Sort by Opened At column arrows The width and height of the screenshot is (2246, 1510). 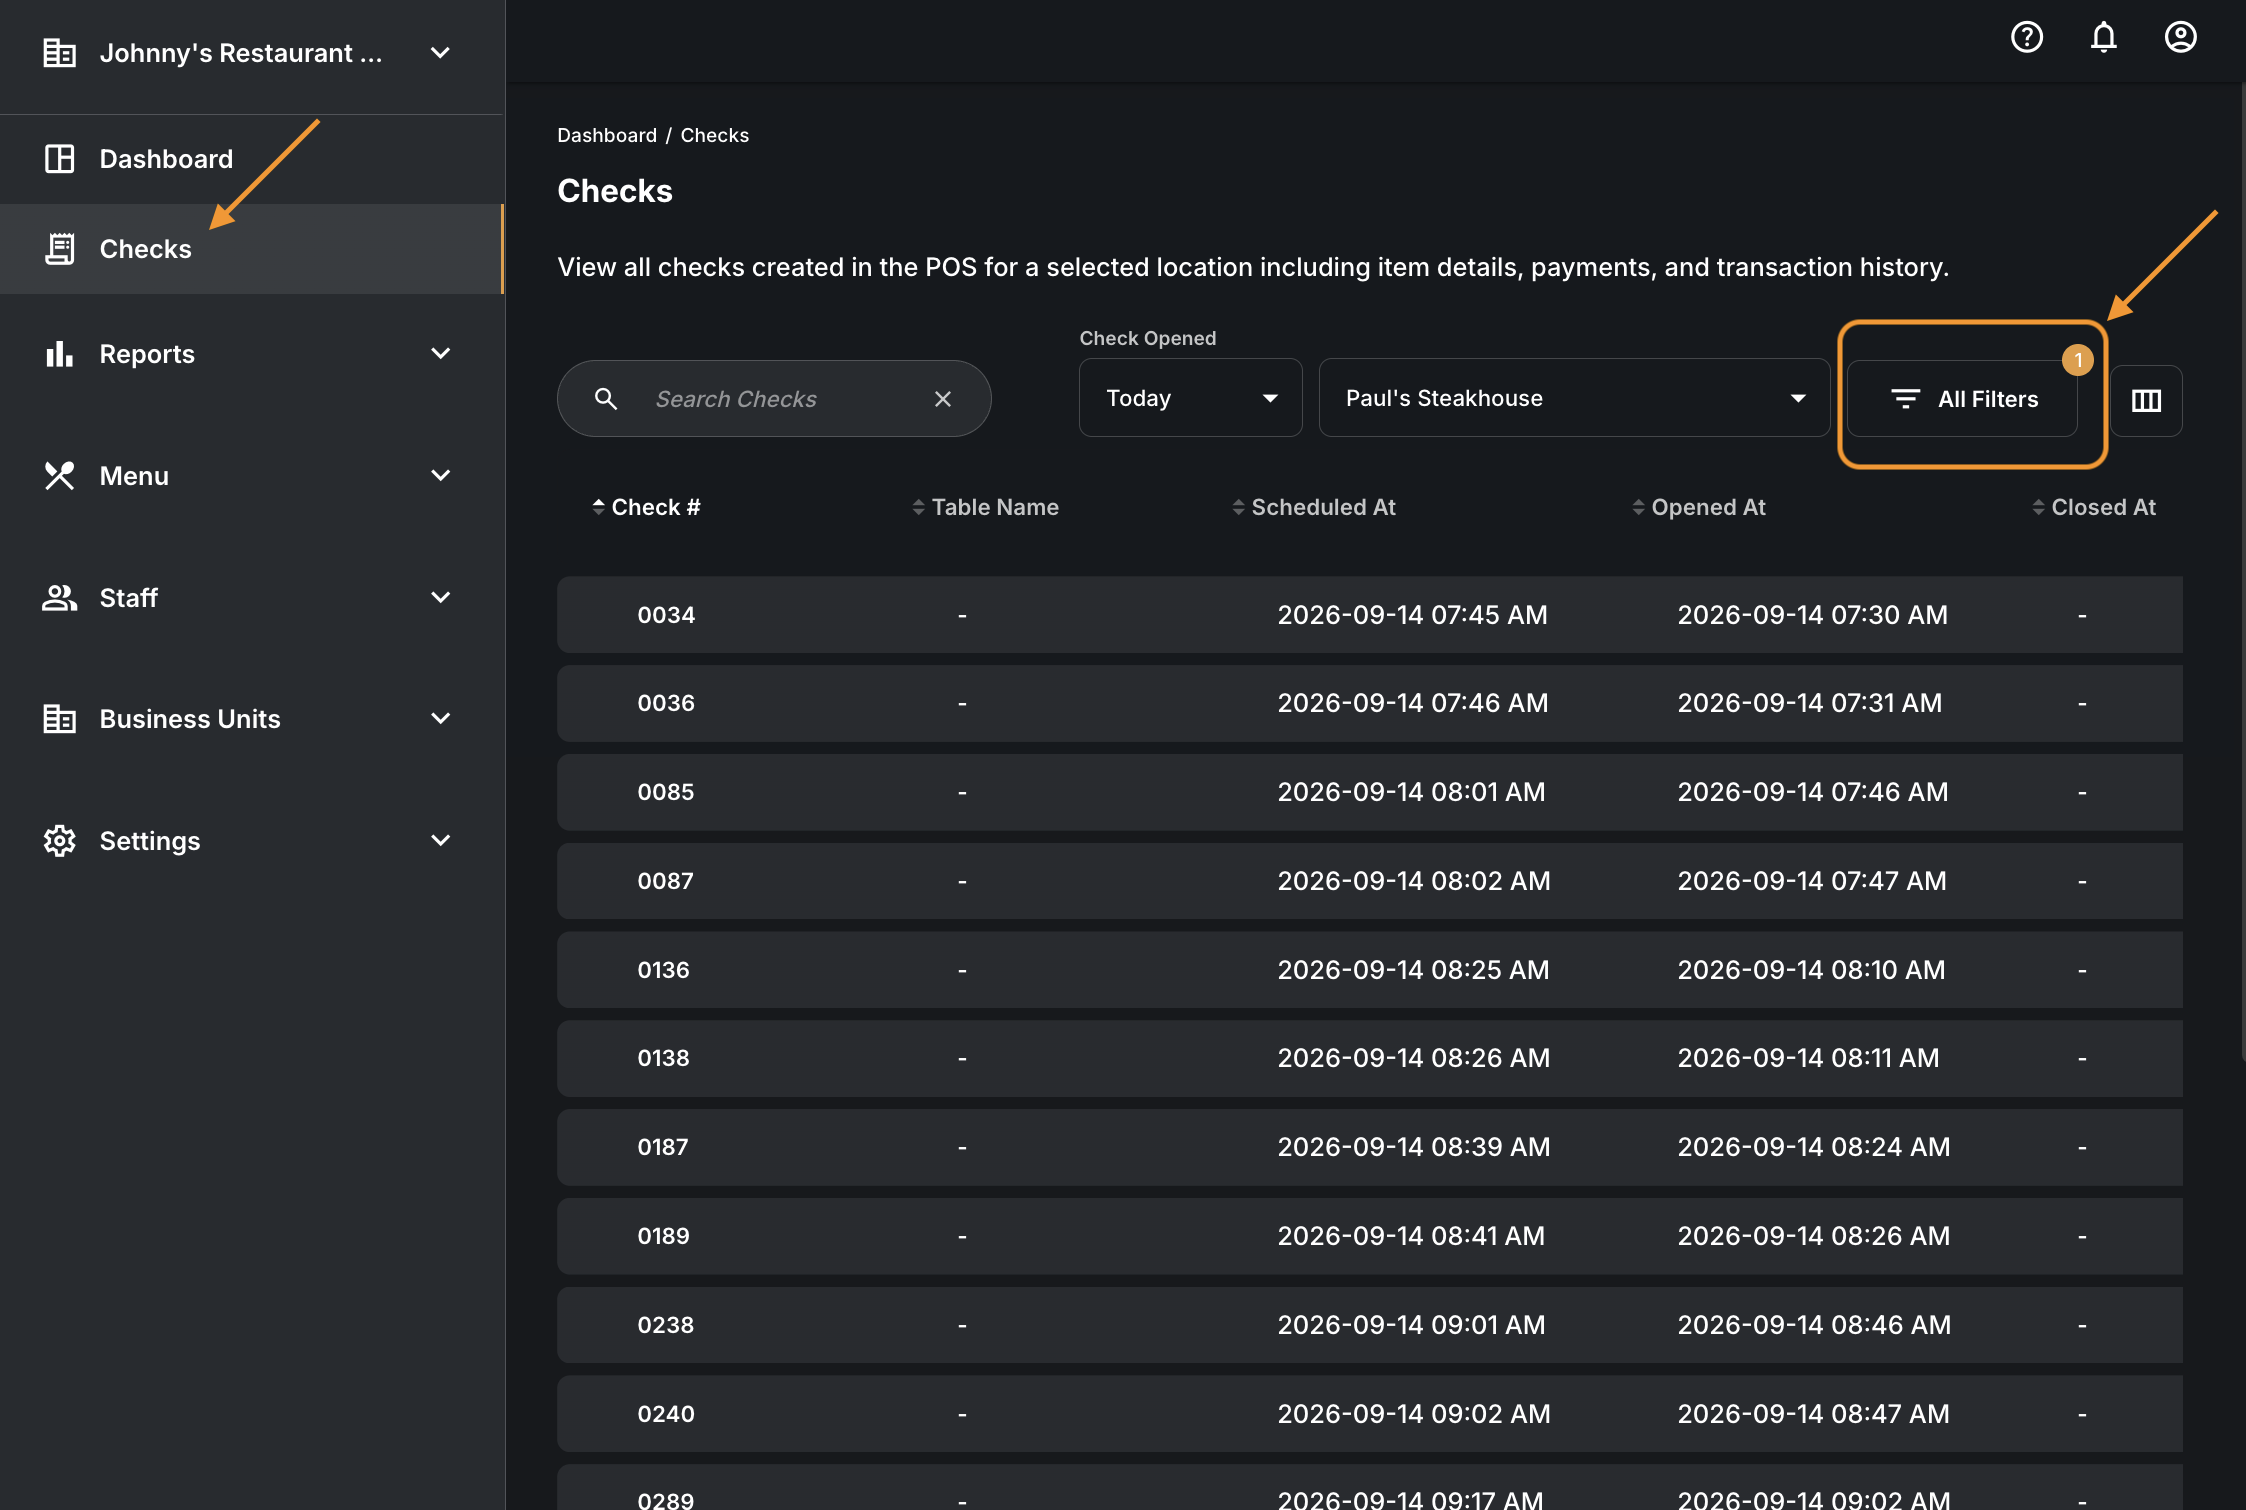click(x=1638, y=507)
